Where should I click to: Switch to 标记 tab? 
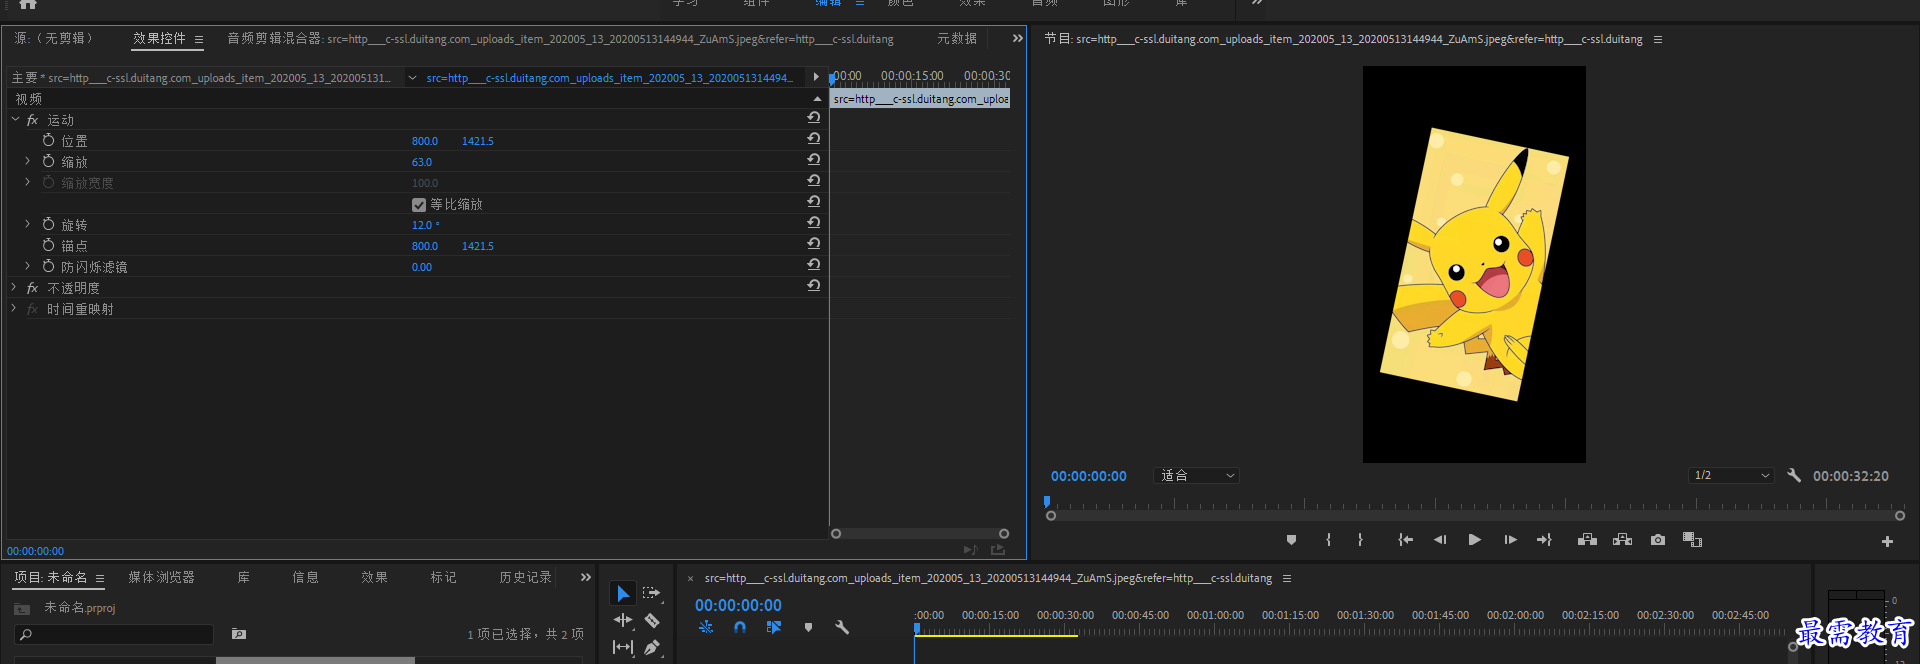pyautogui.click(x=444, y=578)
